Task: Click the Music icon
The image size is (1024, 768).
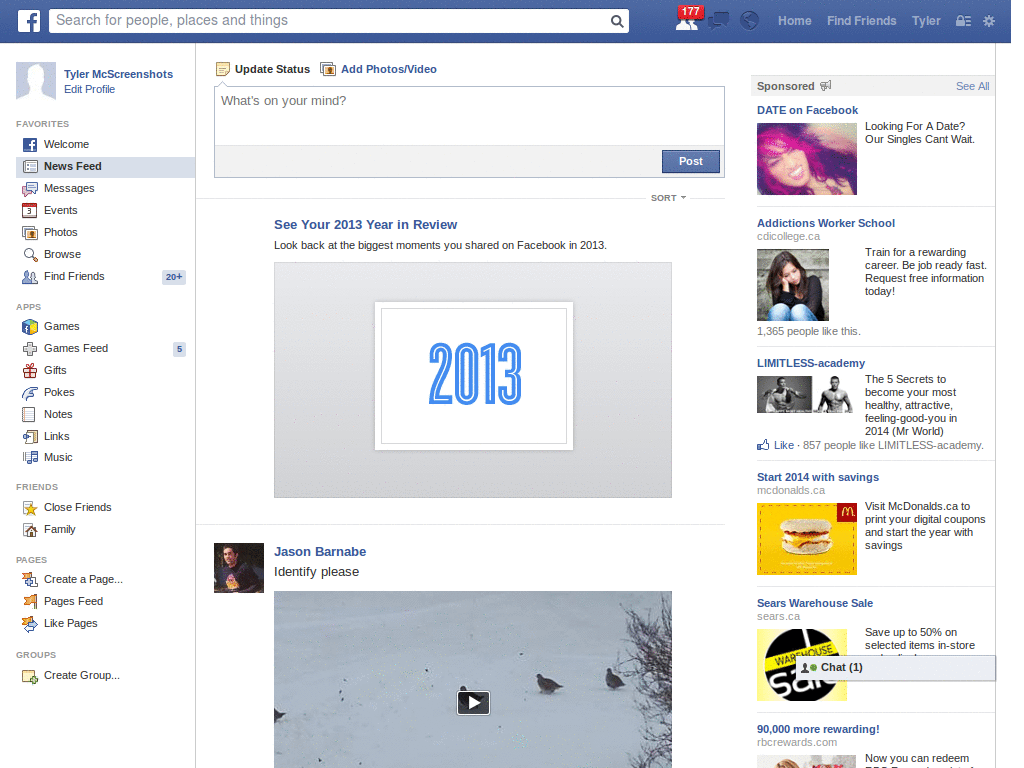Action: (x=29, y=457)
